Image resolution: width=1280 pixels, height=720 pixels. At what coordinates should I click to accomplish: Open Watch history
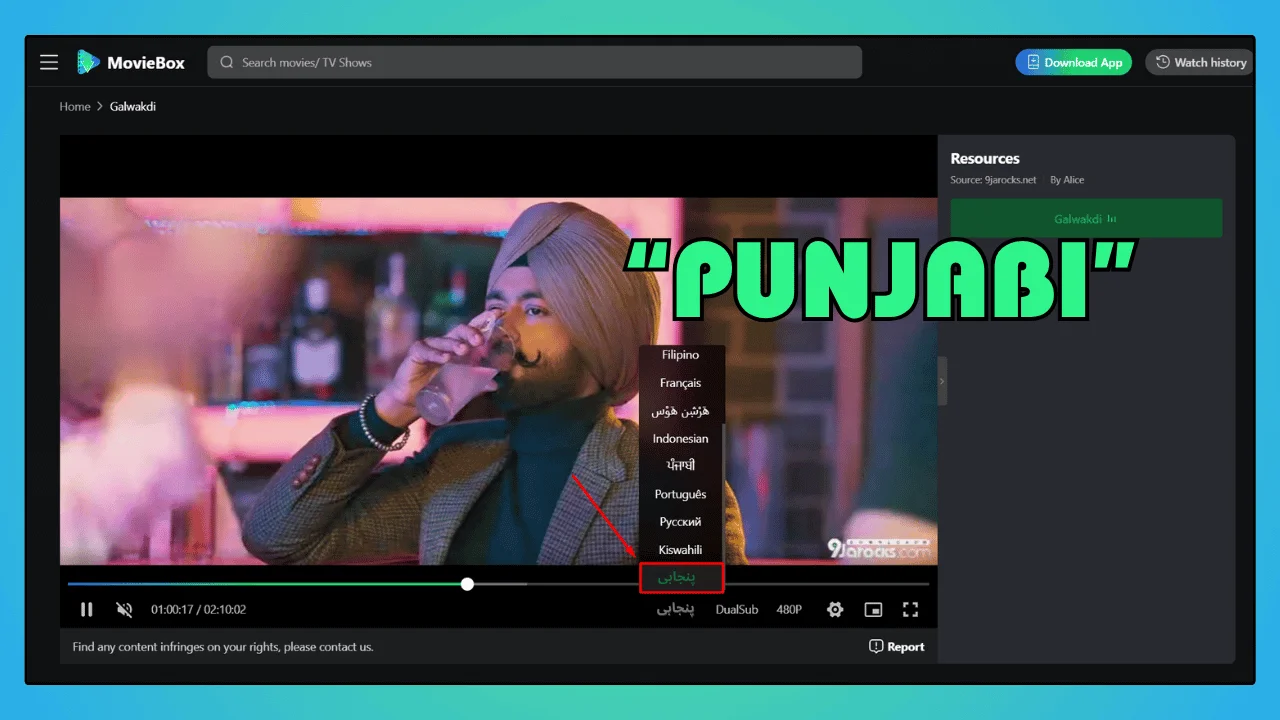[x=1201, y=62]
